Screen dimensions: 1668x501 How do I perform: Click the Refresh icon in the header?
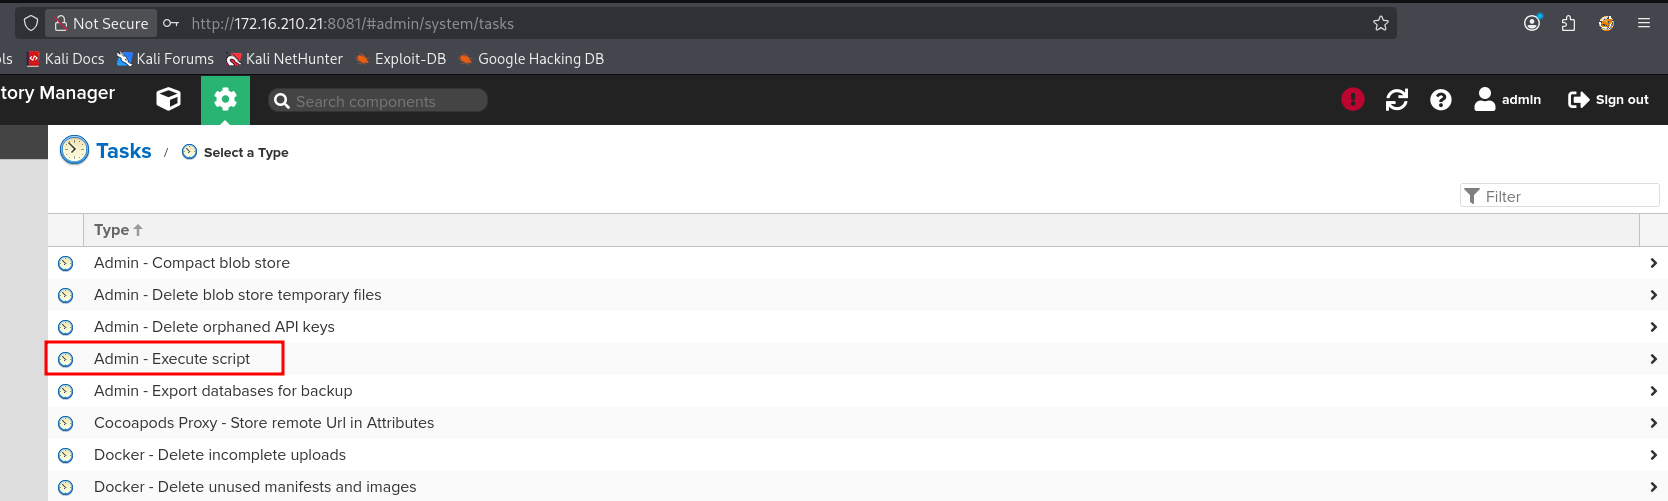(x=1396, y=99)
